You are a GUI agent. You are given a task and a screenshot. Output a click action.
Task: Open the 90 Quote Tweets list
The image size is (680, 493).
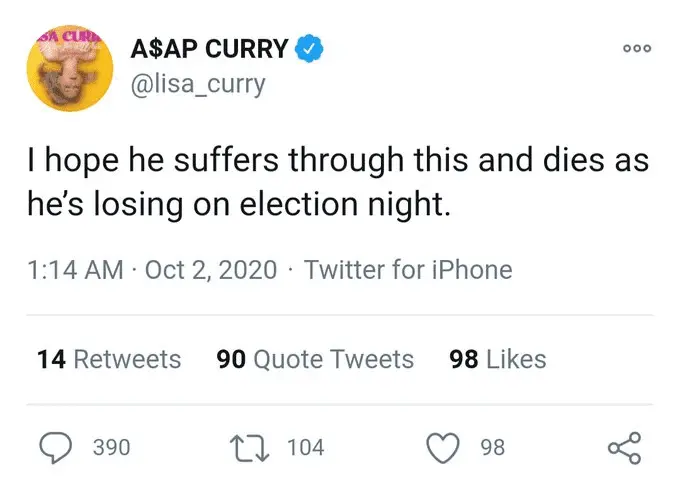[315, 359]
